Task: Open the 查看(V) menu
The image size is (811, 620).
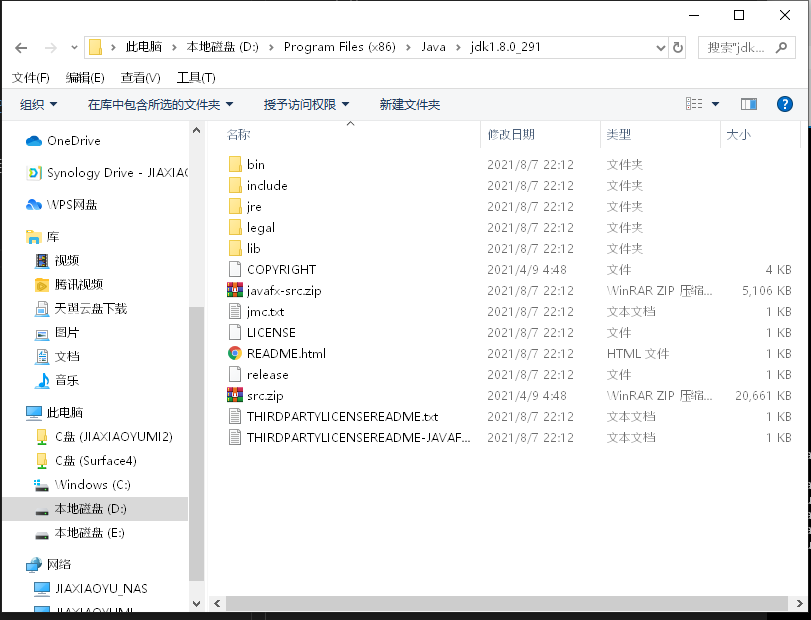Action: pos(140,78)
